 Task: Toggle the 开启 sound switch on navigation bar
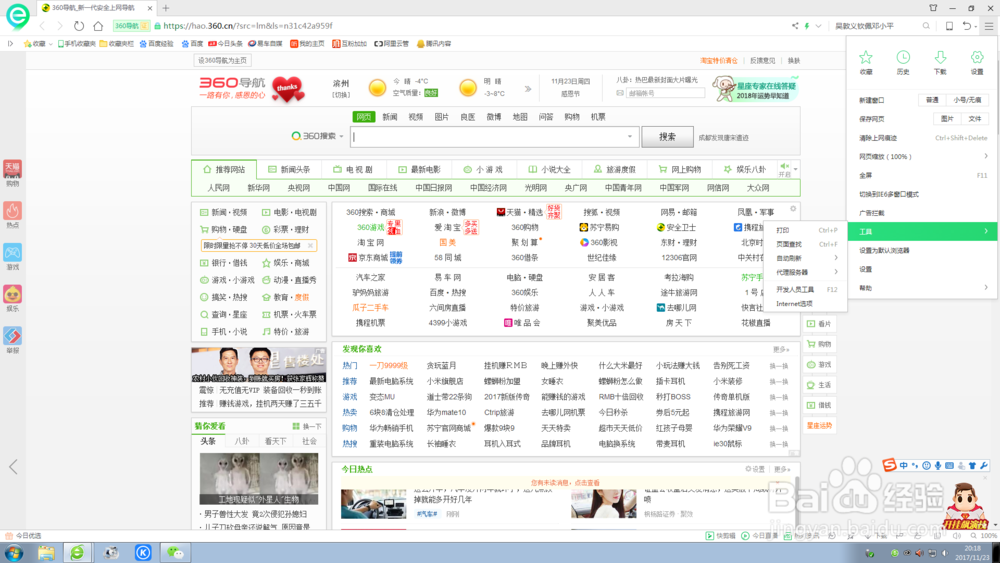point(785,169)
